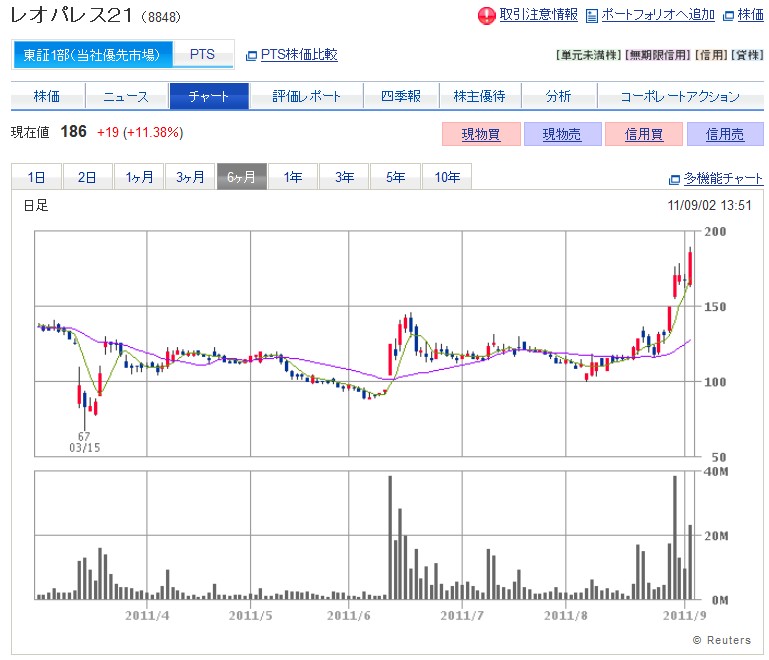Select 10年 chart period

point(447,177)
